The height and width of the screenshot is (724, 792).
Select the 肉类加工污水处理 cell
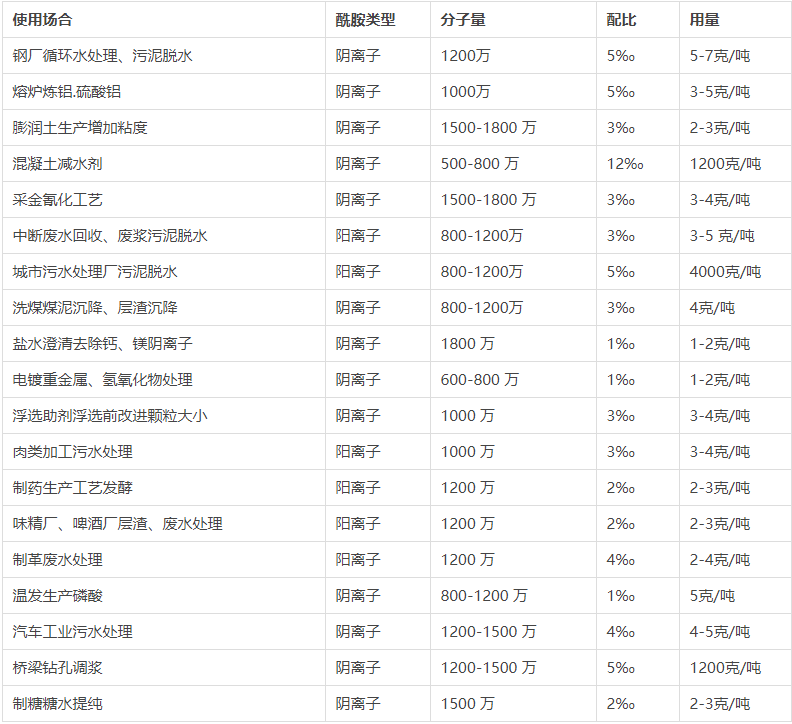(x=73, y=452)
